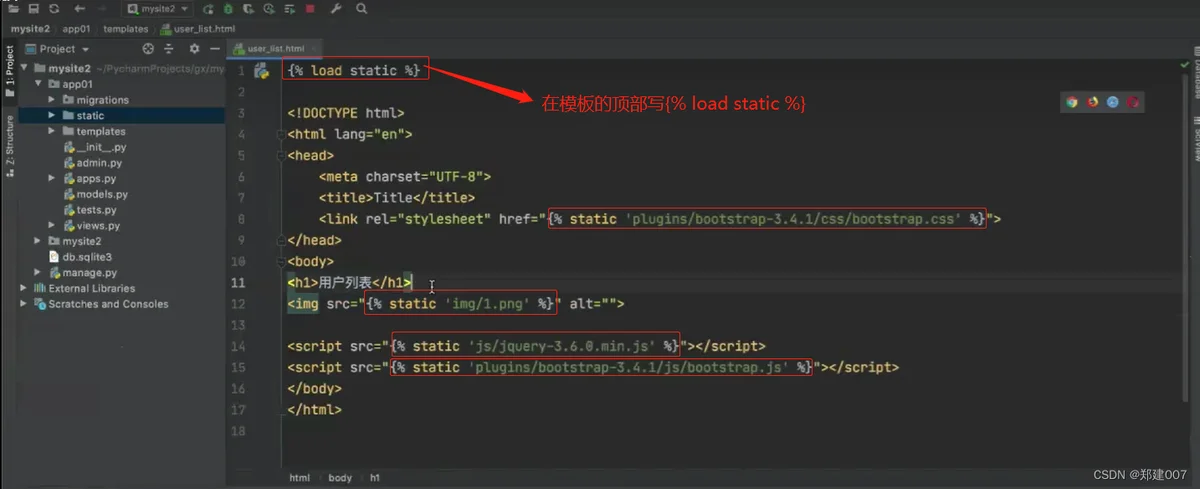The height and width of the screenshot is (489, 1200).
Task: Close the user_list.html editor tab
Action: (312, 48)
